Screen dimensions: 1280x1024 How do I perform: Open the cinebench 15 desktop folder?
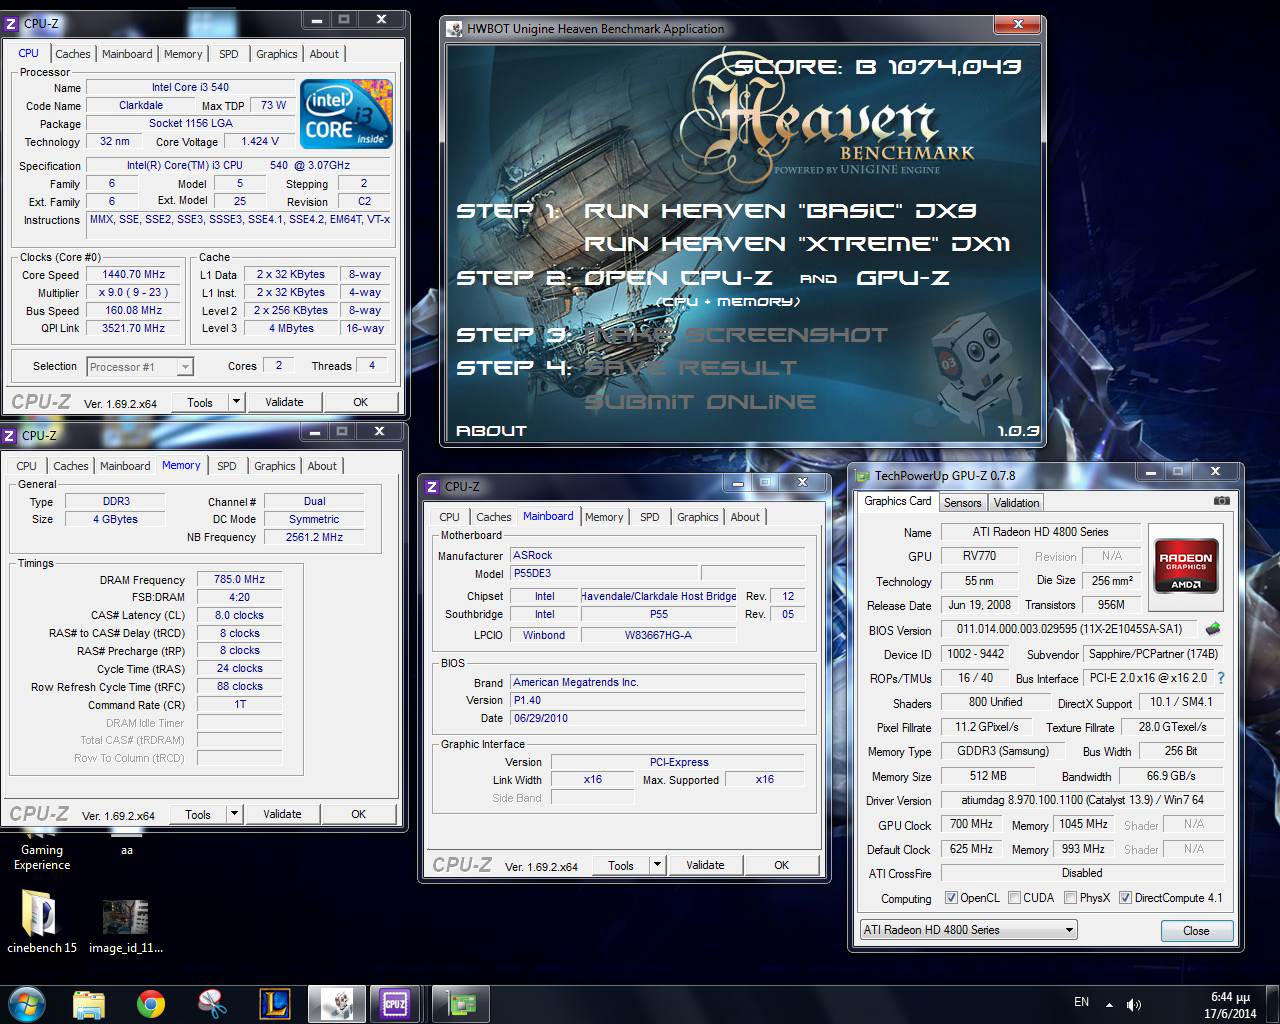pos(42,922)
